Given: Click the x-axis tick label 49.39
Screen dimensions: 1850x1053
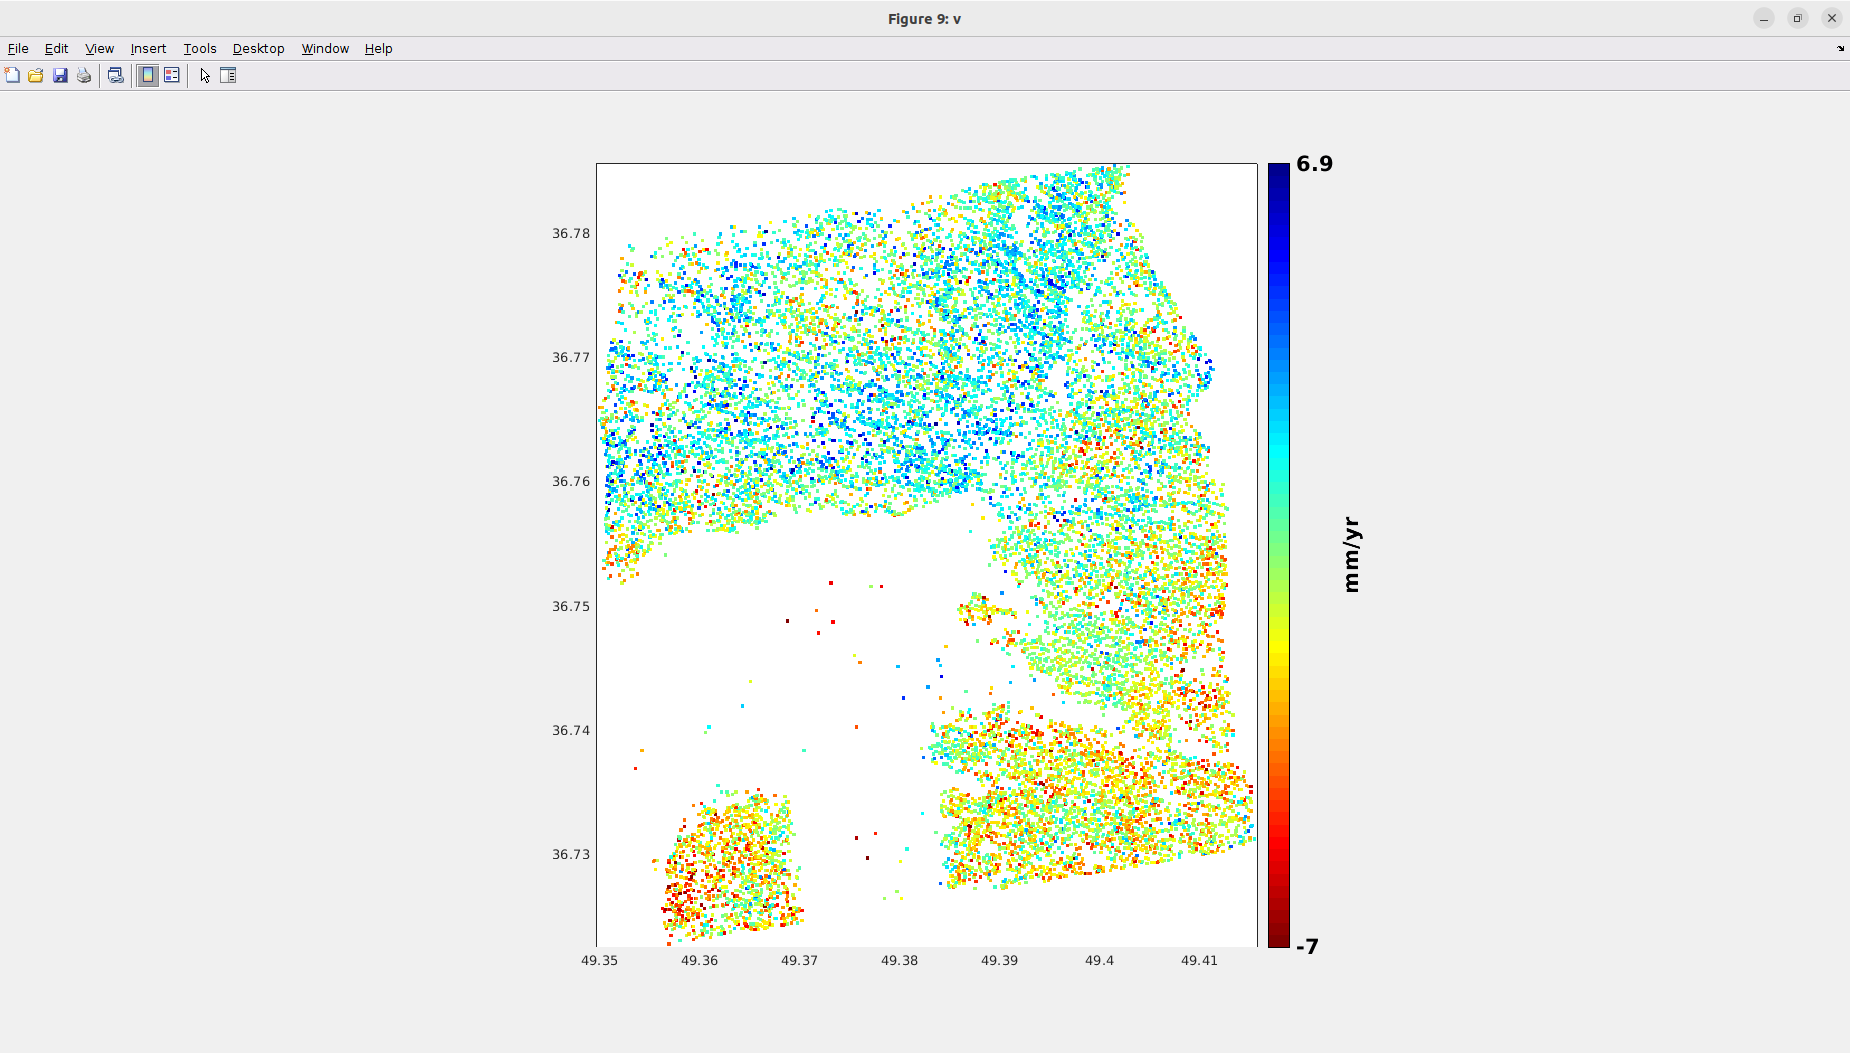Looking at the screenshot, I should pos(999,960).
